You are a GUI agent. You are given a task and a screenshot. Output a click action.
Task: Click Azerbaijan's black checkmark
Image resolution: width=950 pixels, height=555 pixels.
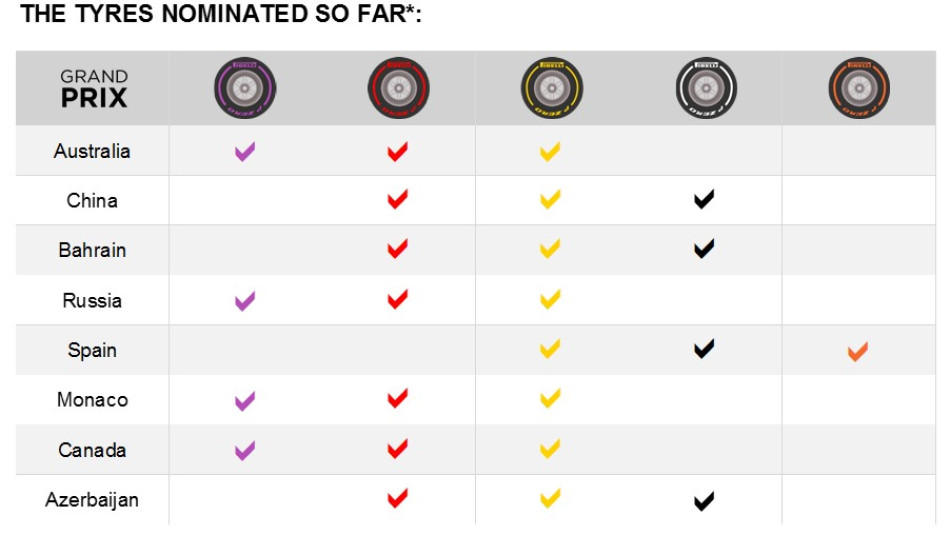[704, 500]
